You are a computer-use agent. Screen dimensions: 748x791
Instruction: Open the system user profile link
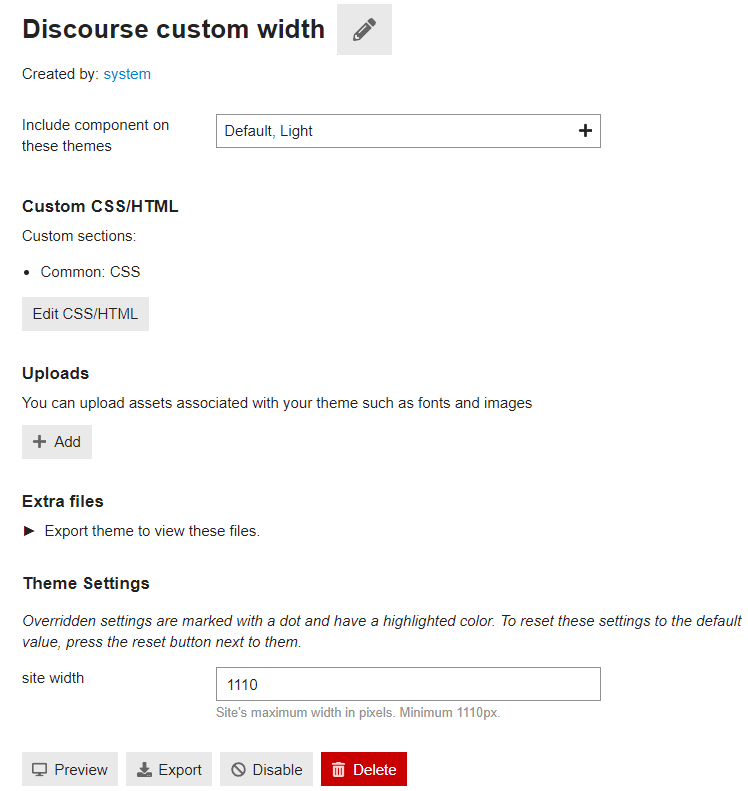coord(127,74)
